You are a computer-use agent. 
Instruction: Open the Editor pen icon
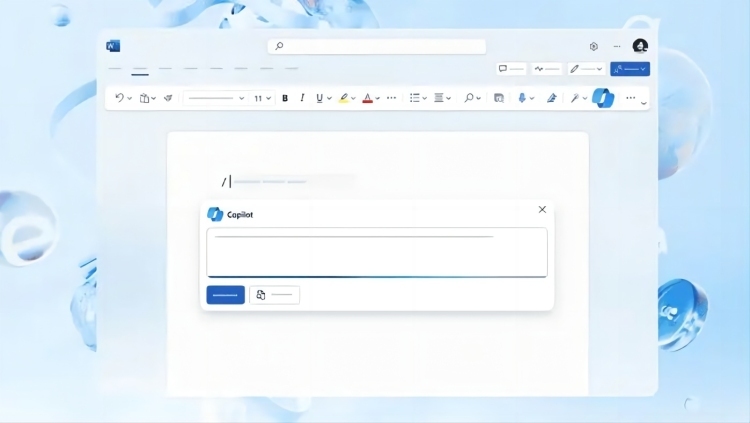point(552,98)
